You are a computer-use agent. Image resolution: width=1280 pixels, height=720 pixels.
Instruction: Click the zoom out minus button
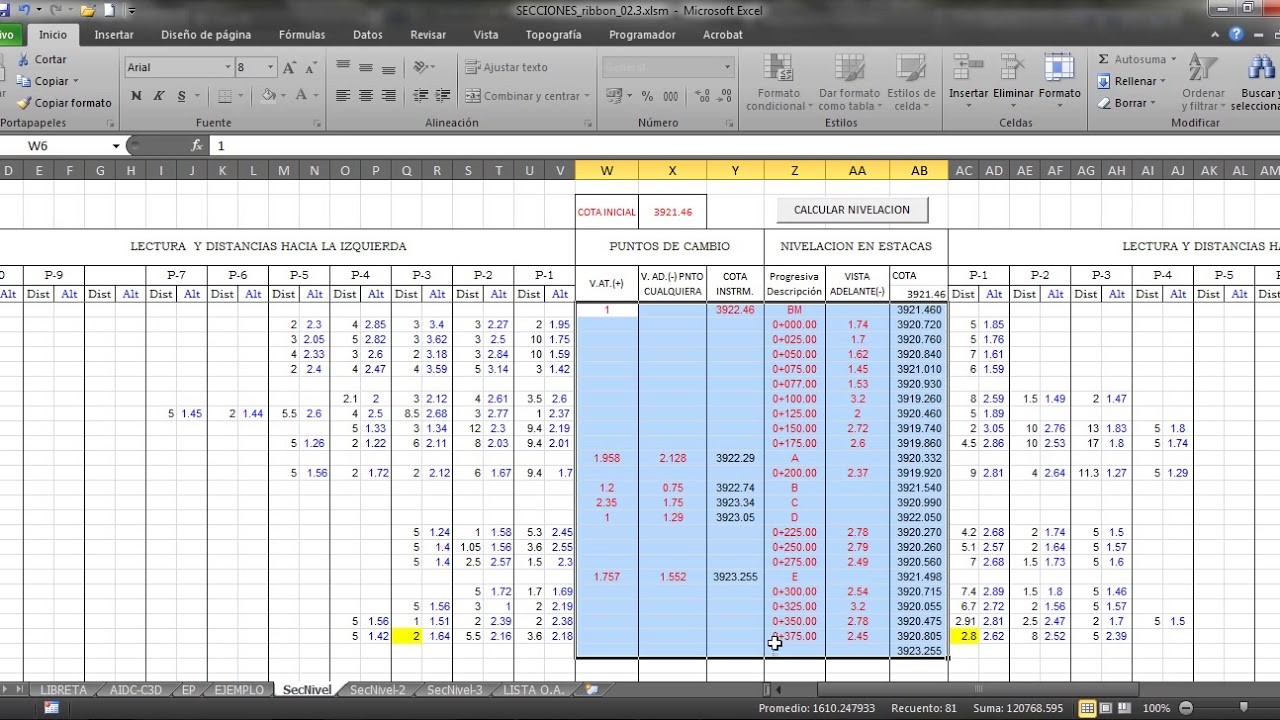[1185, 708]
